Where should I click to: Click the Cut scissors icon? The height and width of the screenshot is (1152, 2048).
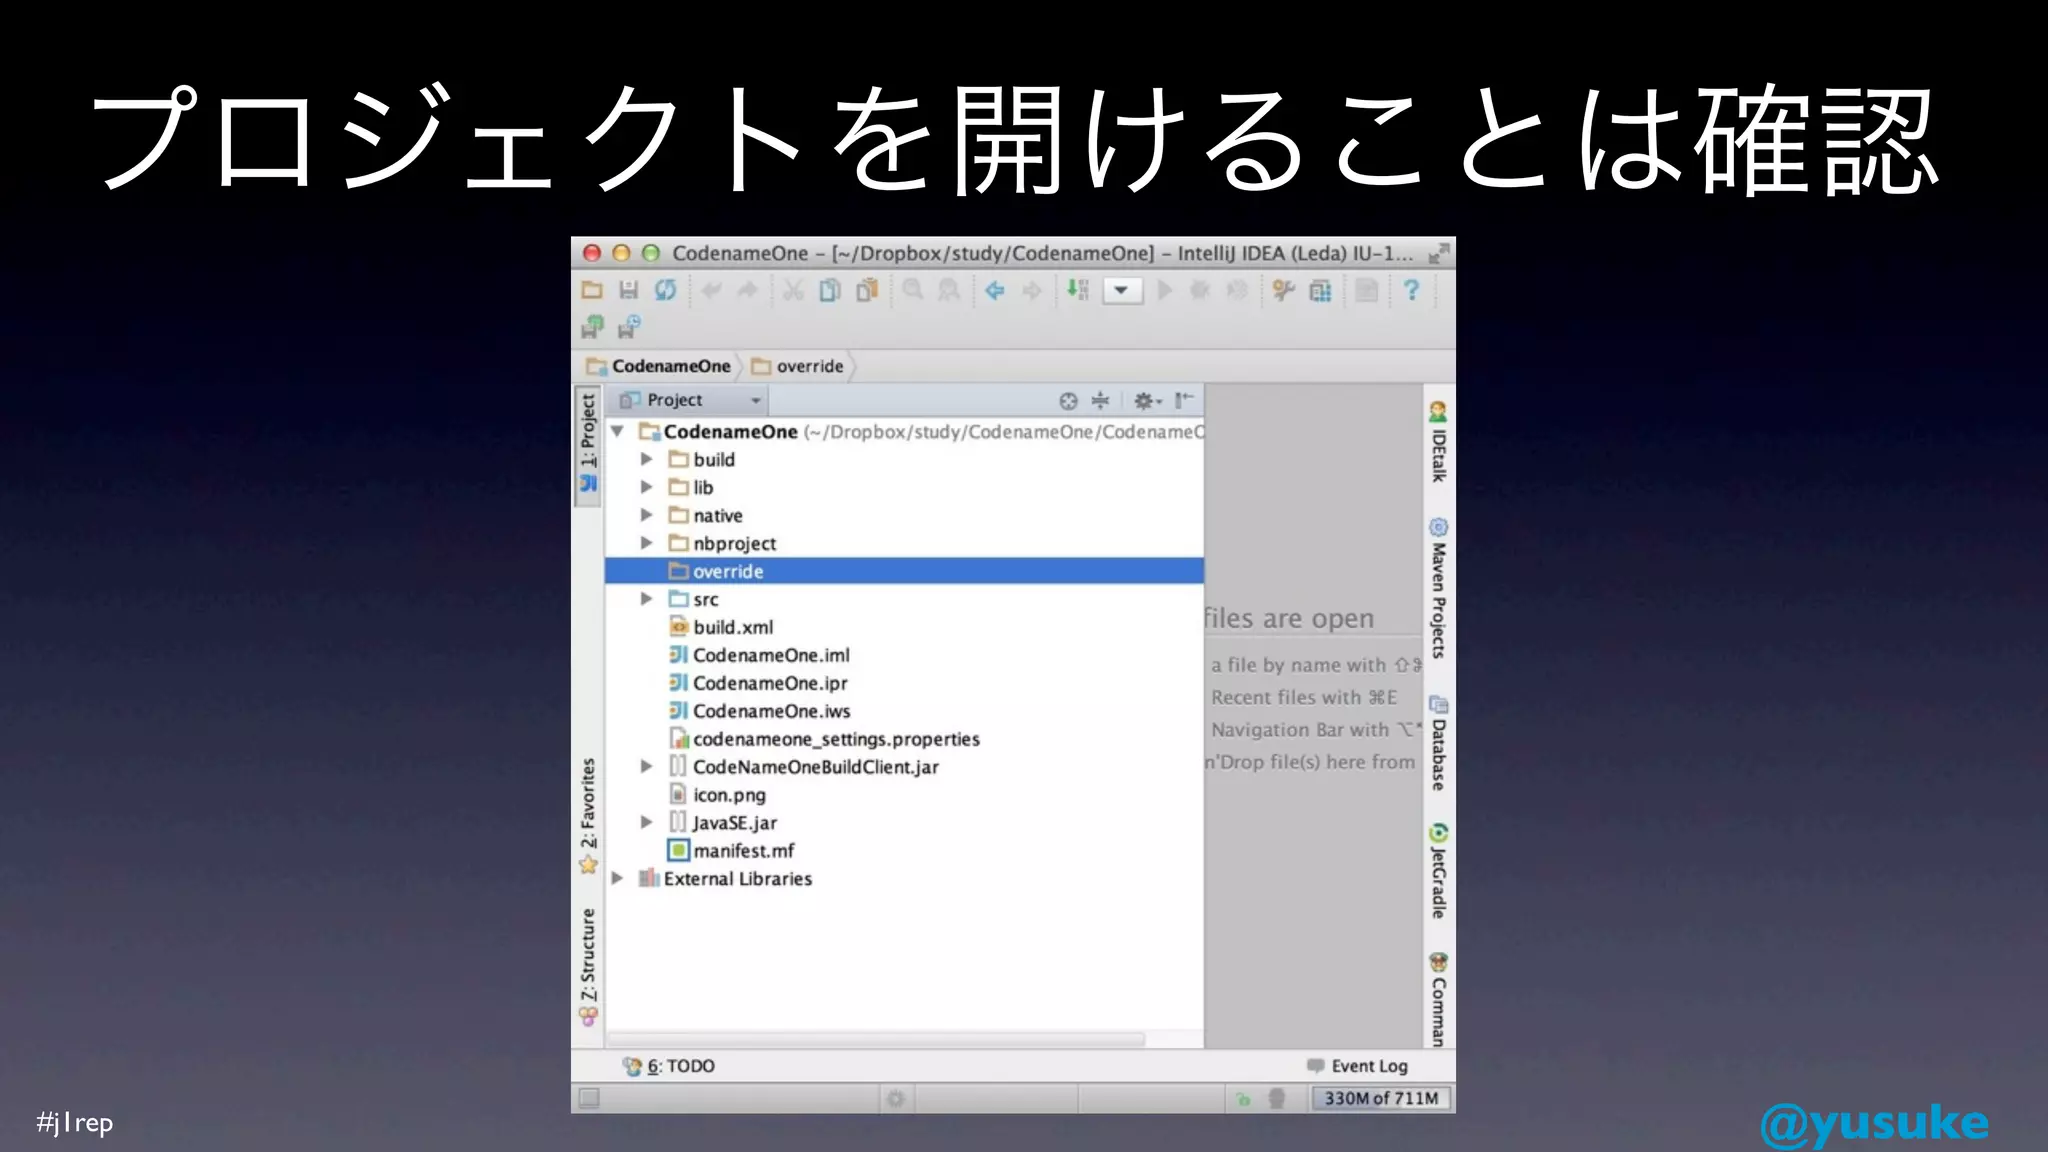click(793, 290)
